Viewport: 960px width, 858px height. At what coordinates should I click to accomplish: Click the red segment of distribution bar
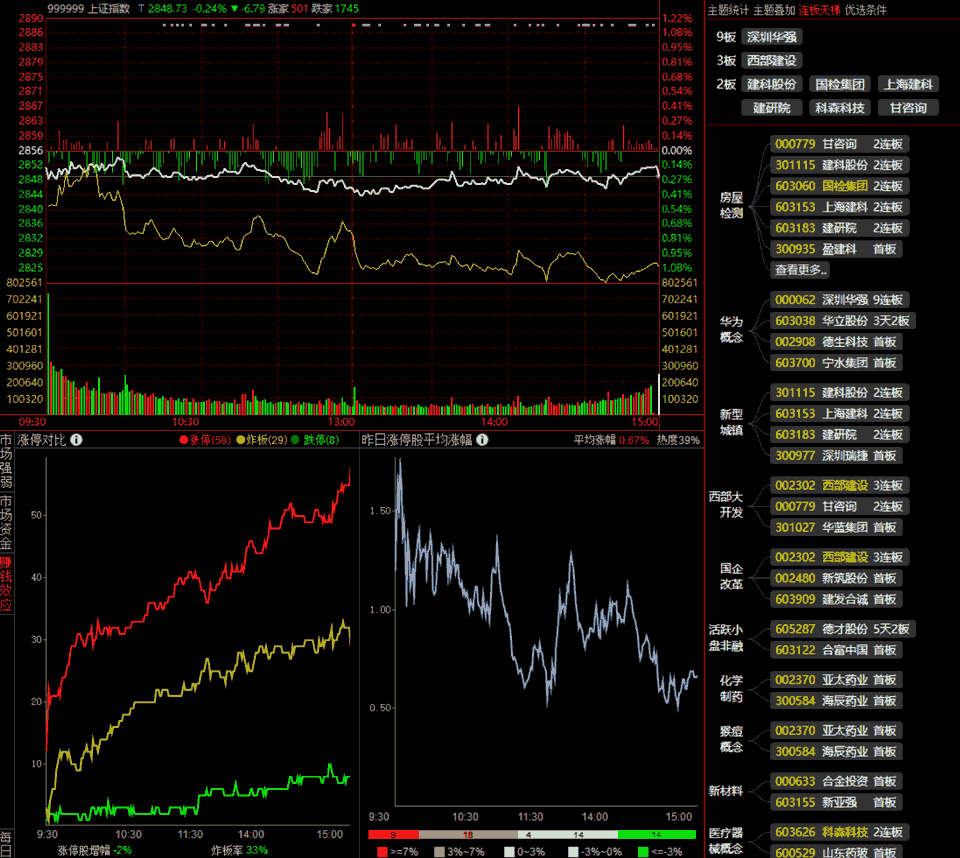click(393, 835)
